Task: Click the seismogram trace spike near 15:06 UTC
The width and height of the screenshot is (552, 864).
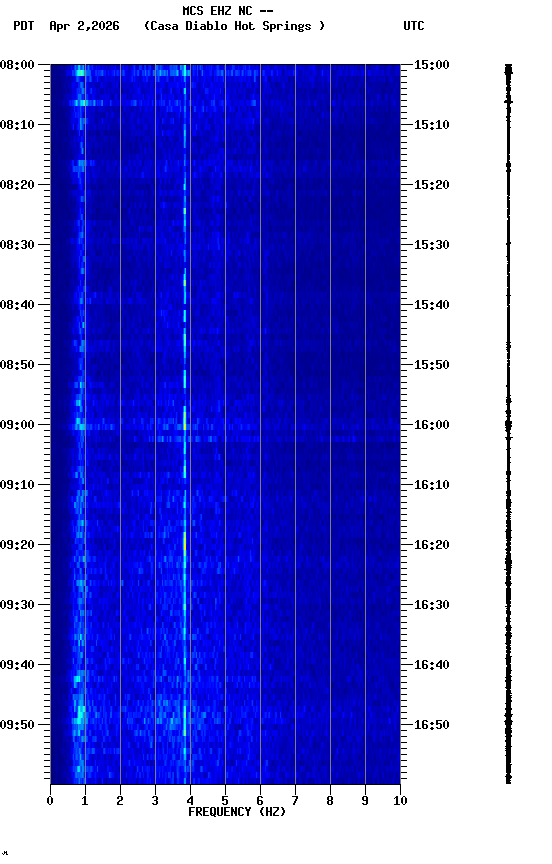Action: click(x=508, y=102)
